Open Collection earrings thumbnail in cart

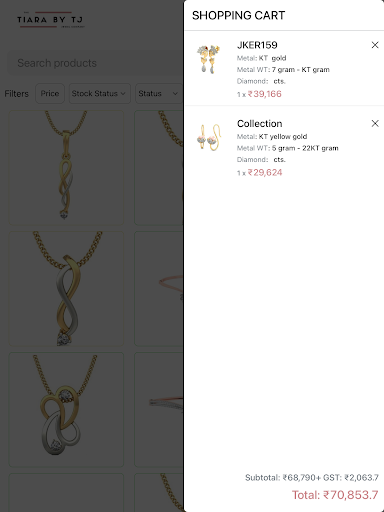tap(209, 137)
